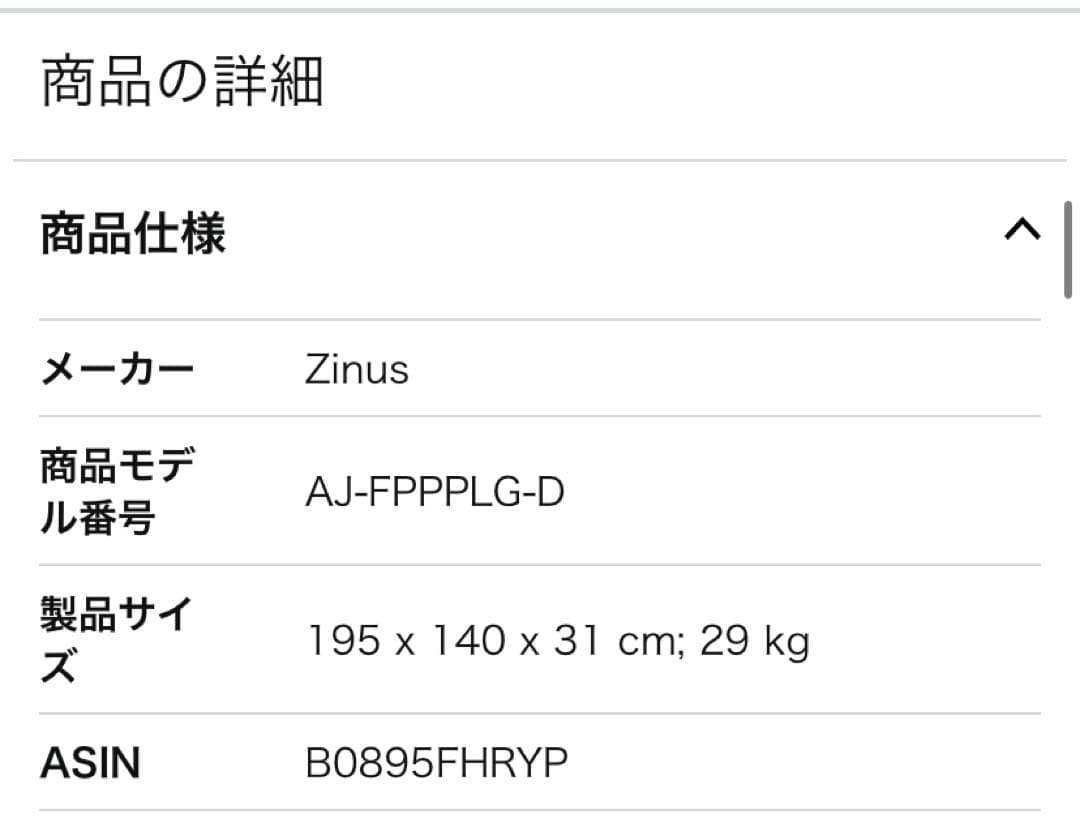Viewport: 1080px width, 830px height.
Task: Click the separator line above ASIN
Action: pyautogui.click(x=540, y=712)
